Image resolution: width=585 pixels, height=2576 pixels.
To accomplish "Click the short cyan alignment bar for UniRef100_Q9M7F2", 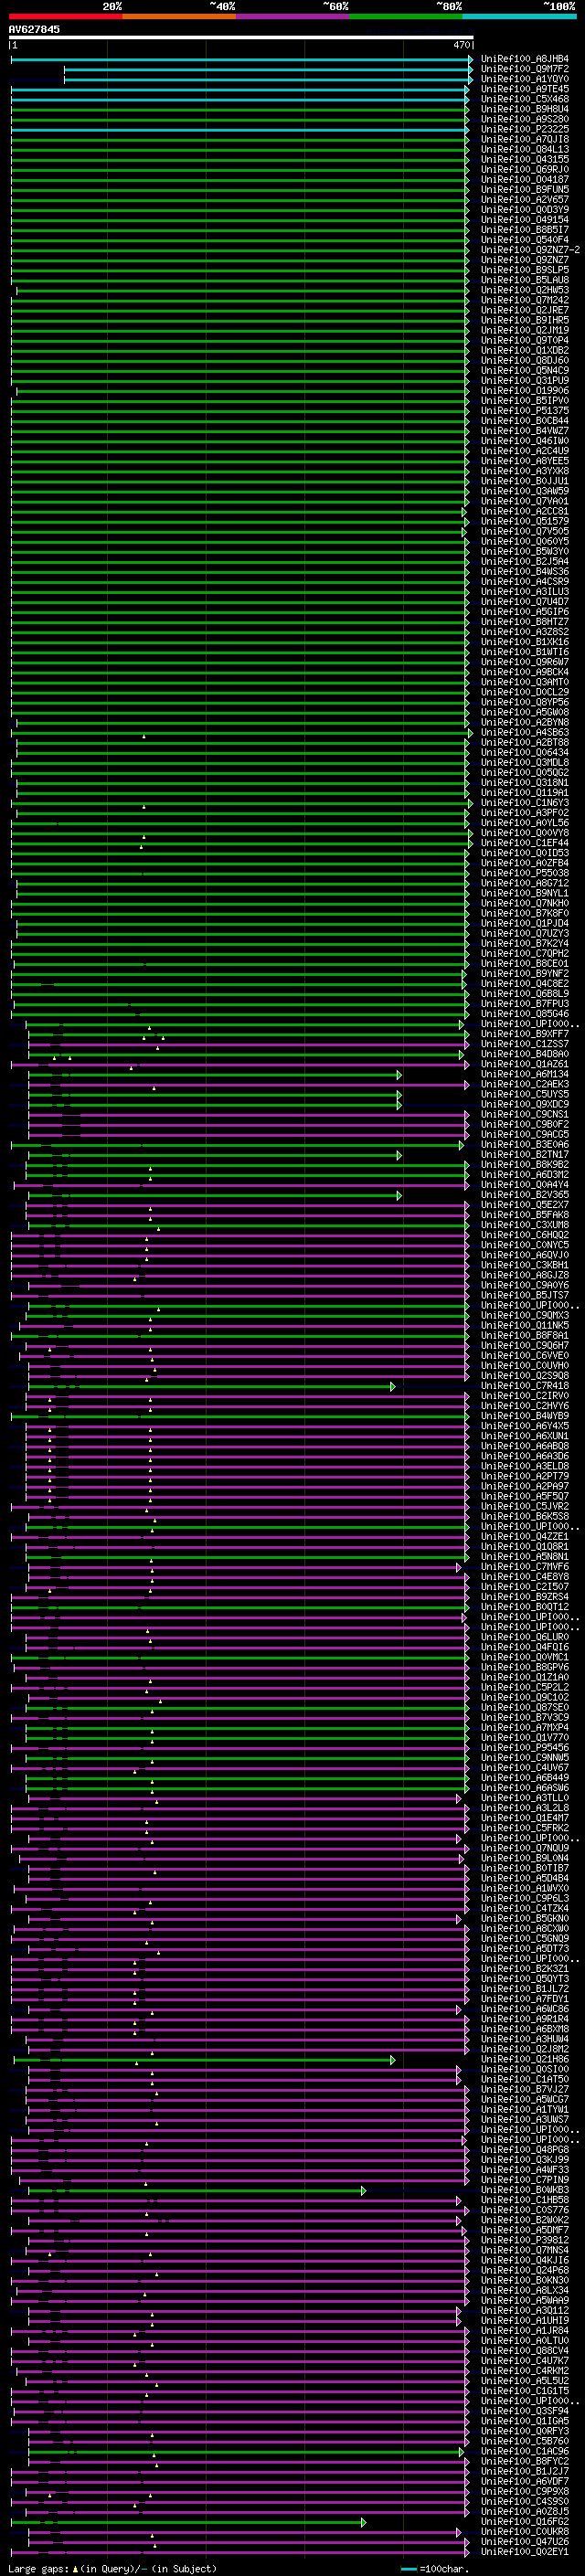I will (268, 69).
